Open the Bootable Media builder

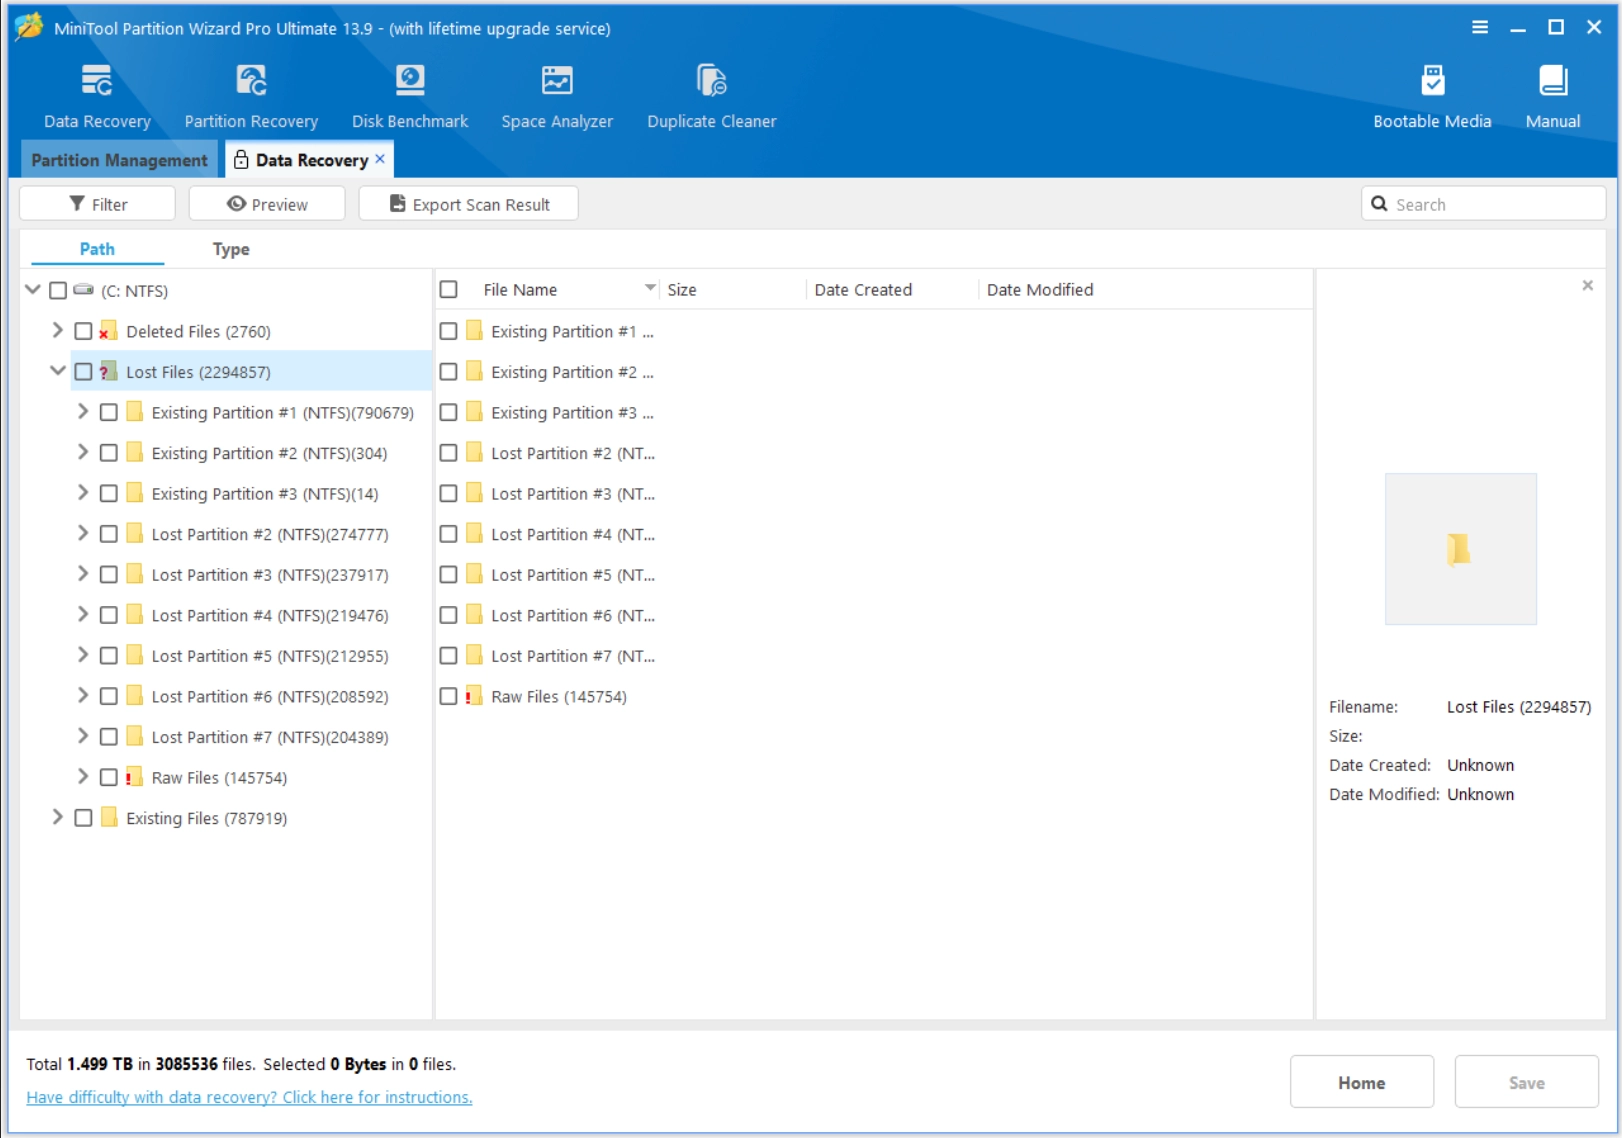1432,97
